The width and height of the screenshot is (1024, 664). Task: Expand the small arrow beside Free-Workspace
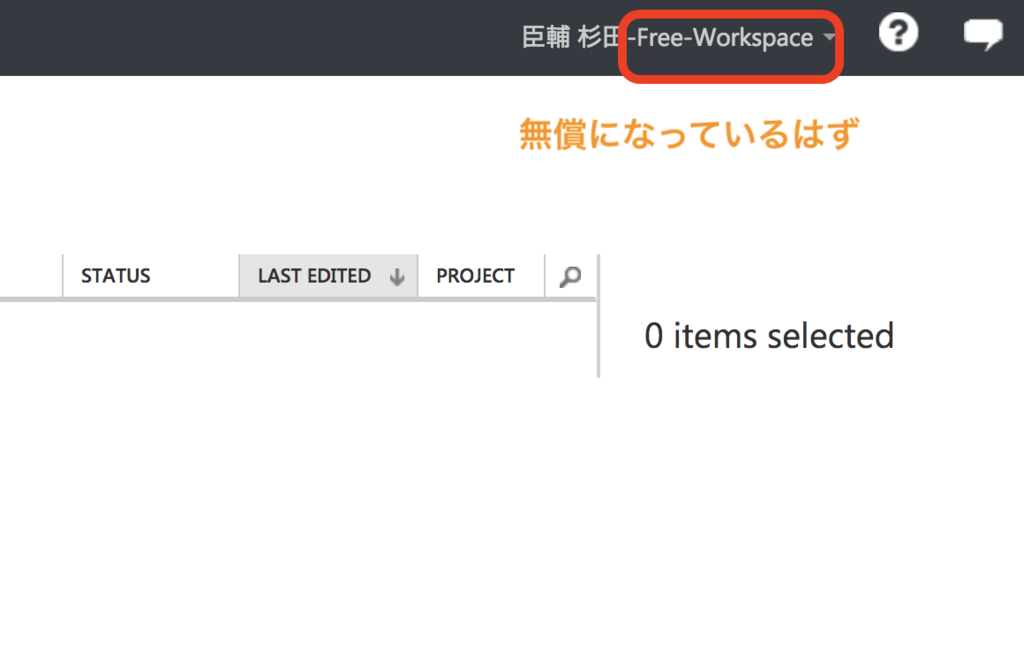click(x=829, y=37)
